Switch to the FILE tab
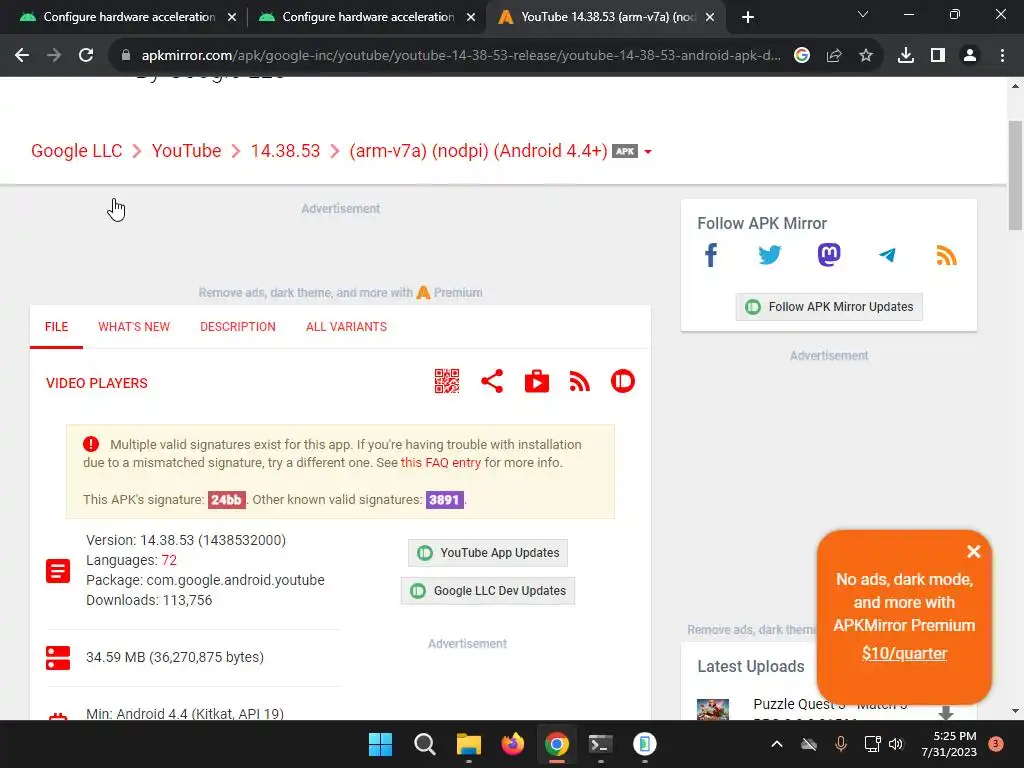This screenshot has height=768, width=1024. (56, 327)
